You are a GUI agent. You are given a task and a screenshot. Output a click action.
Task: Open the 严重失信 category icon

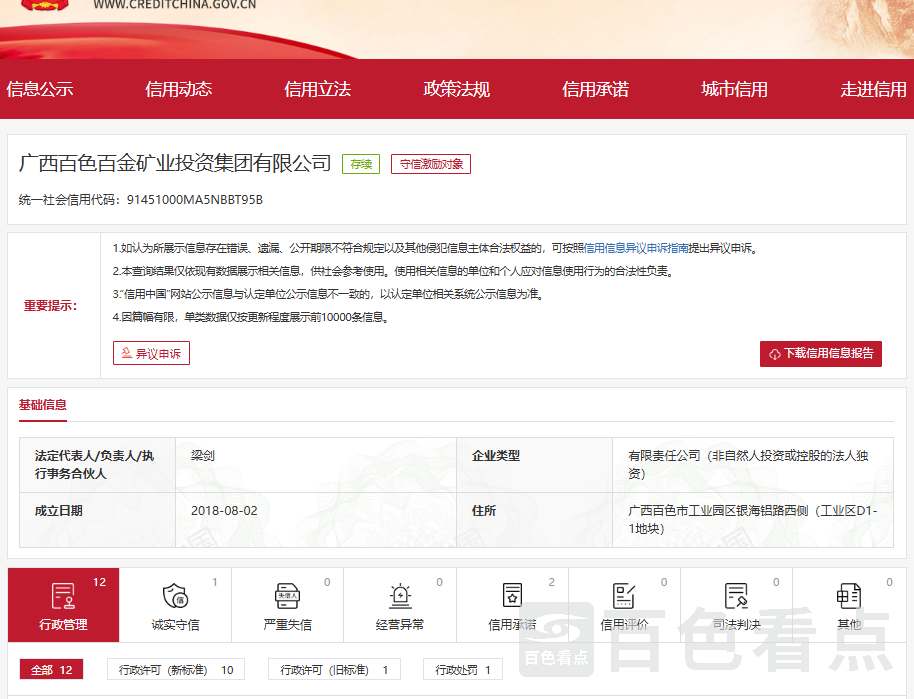(287, 596)
